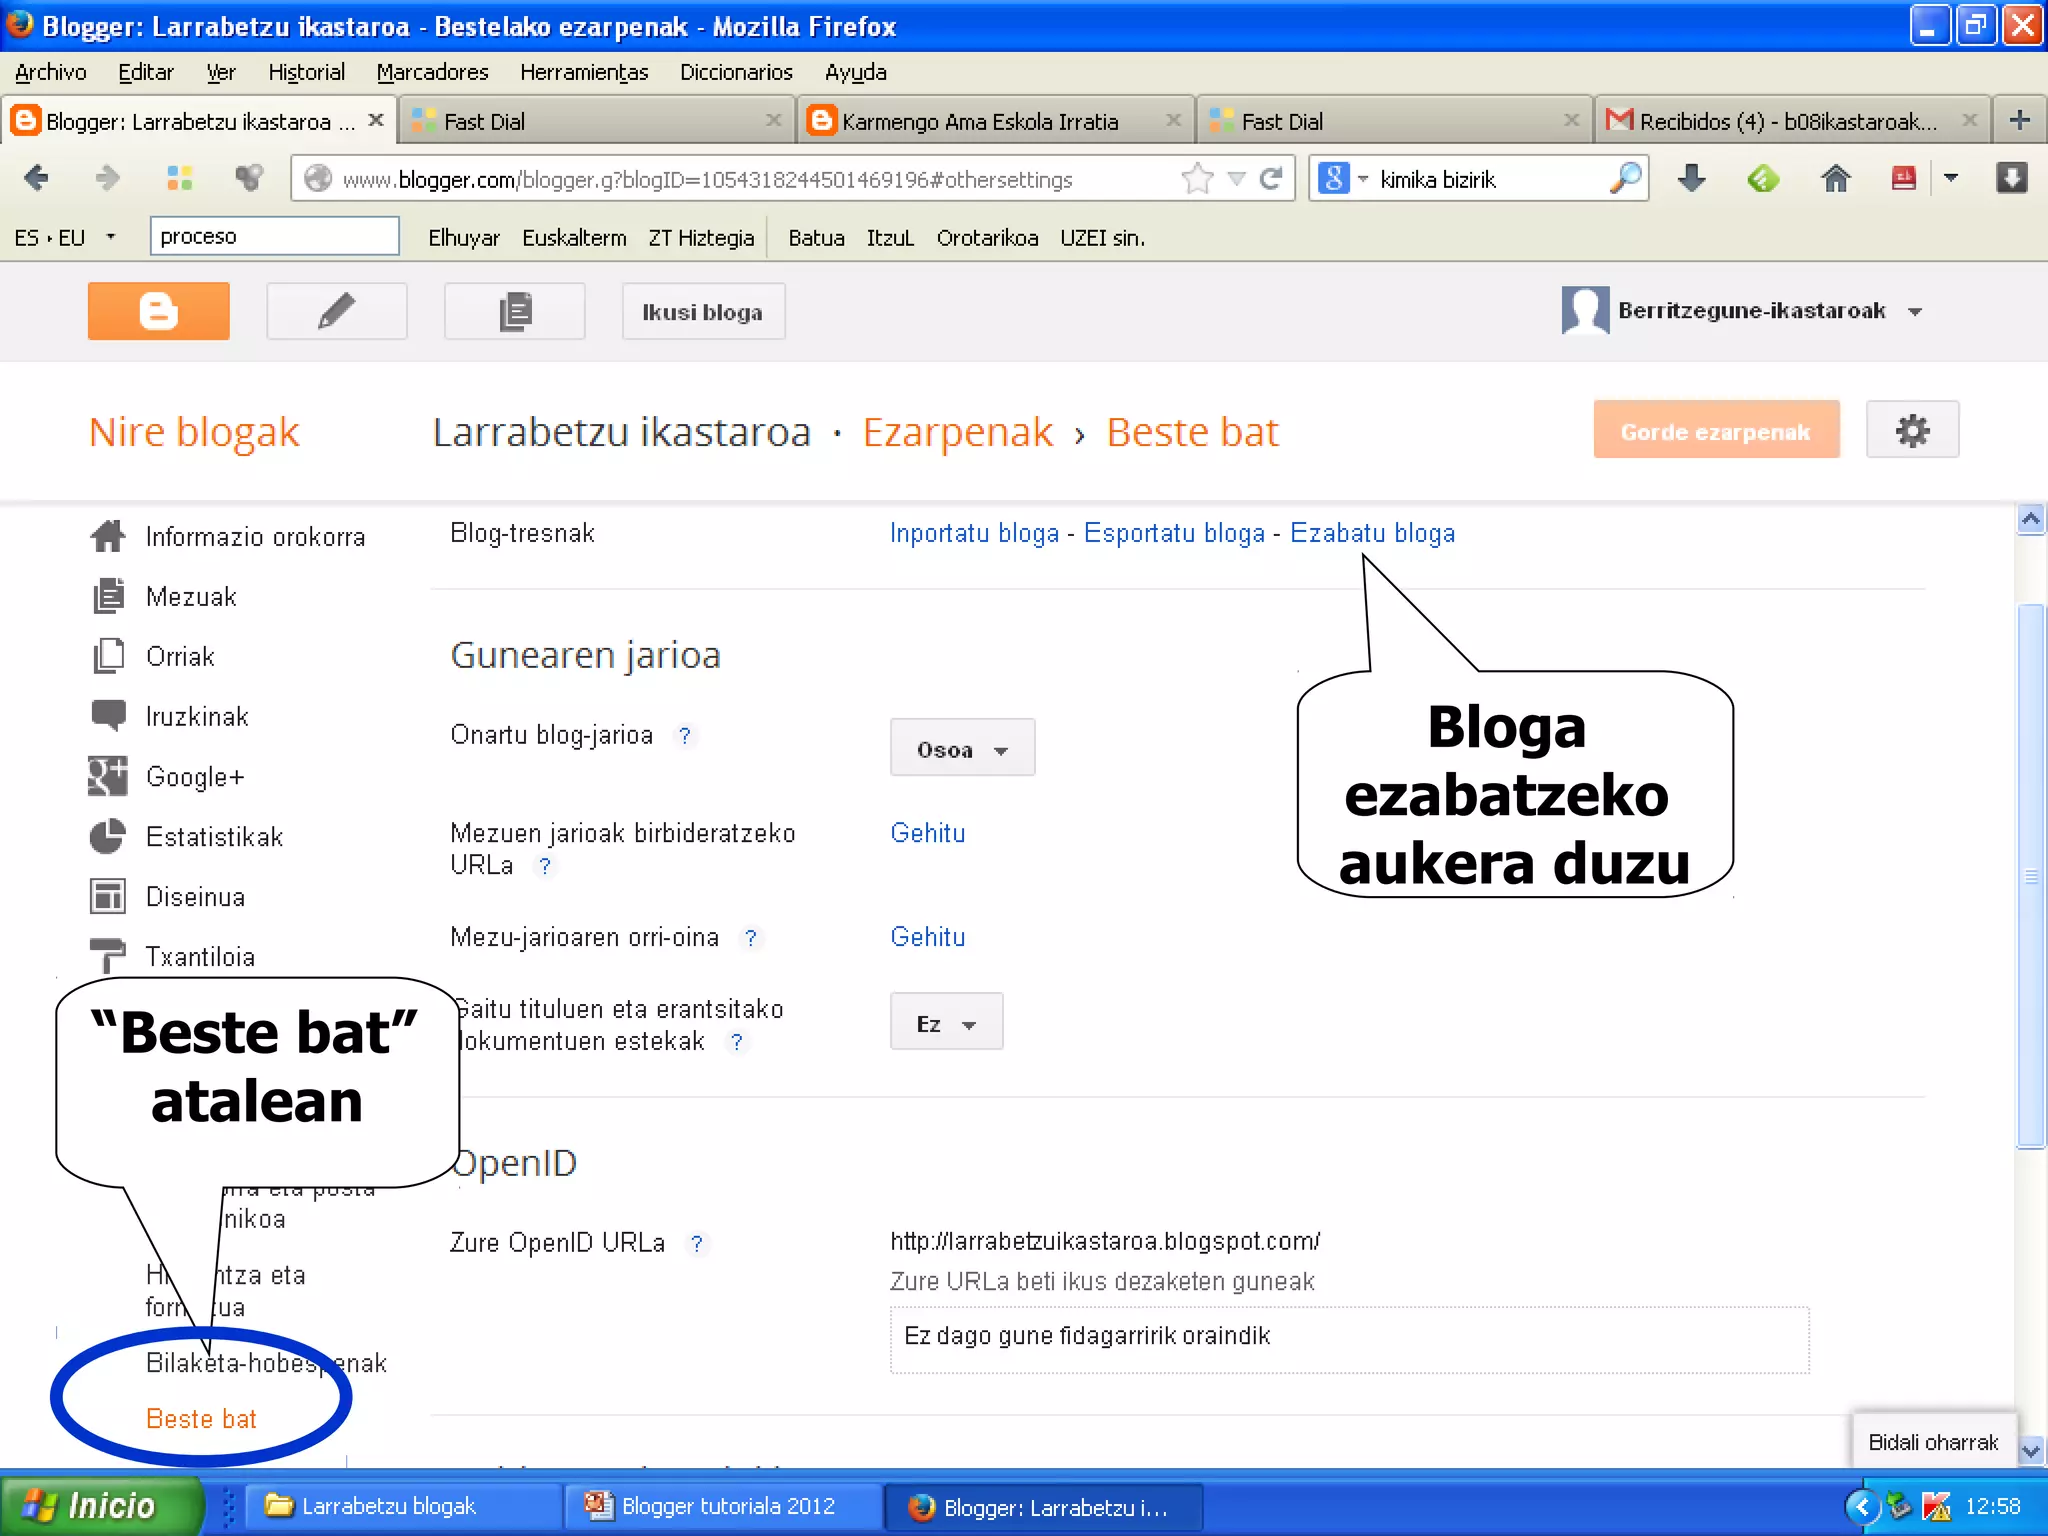Click the Euskalterm toolbar button
Image resolution: width=2048 pixels, height=1536 pixels.
click(x=574, y=237)
